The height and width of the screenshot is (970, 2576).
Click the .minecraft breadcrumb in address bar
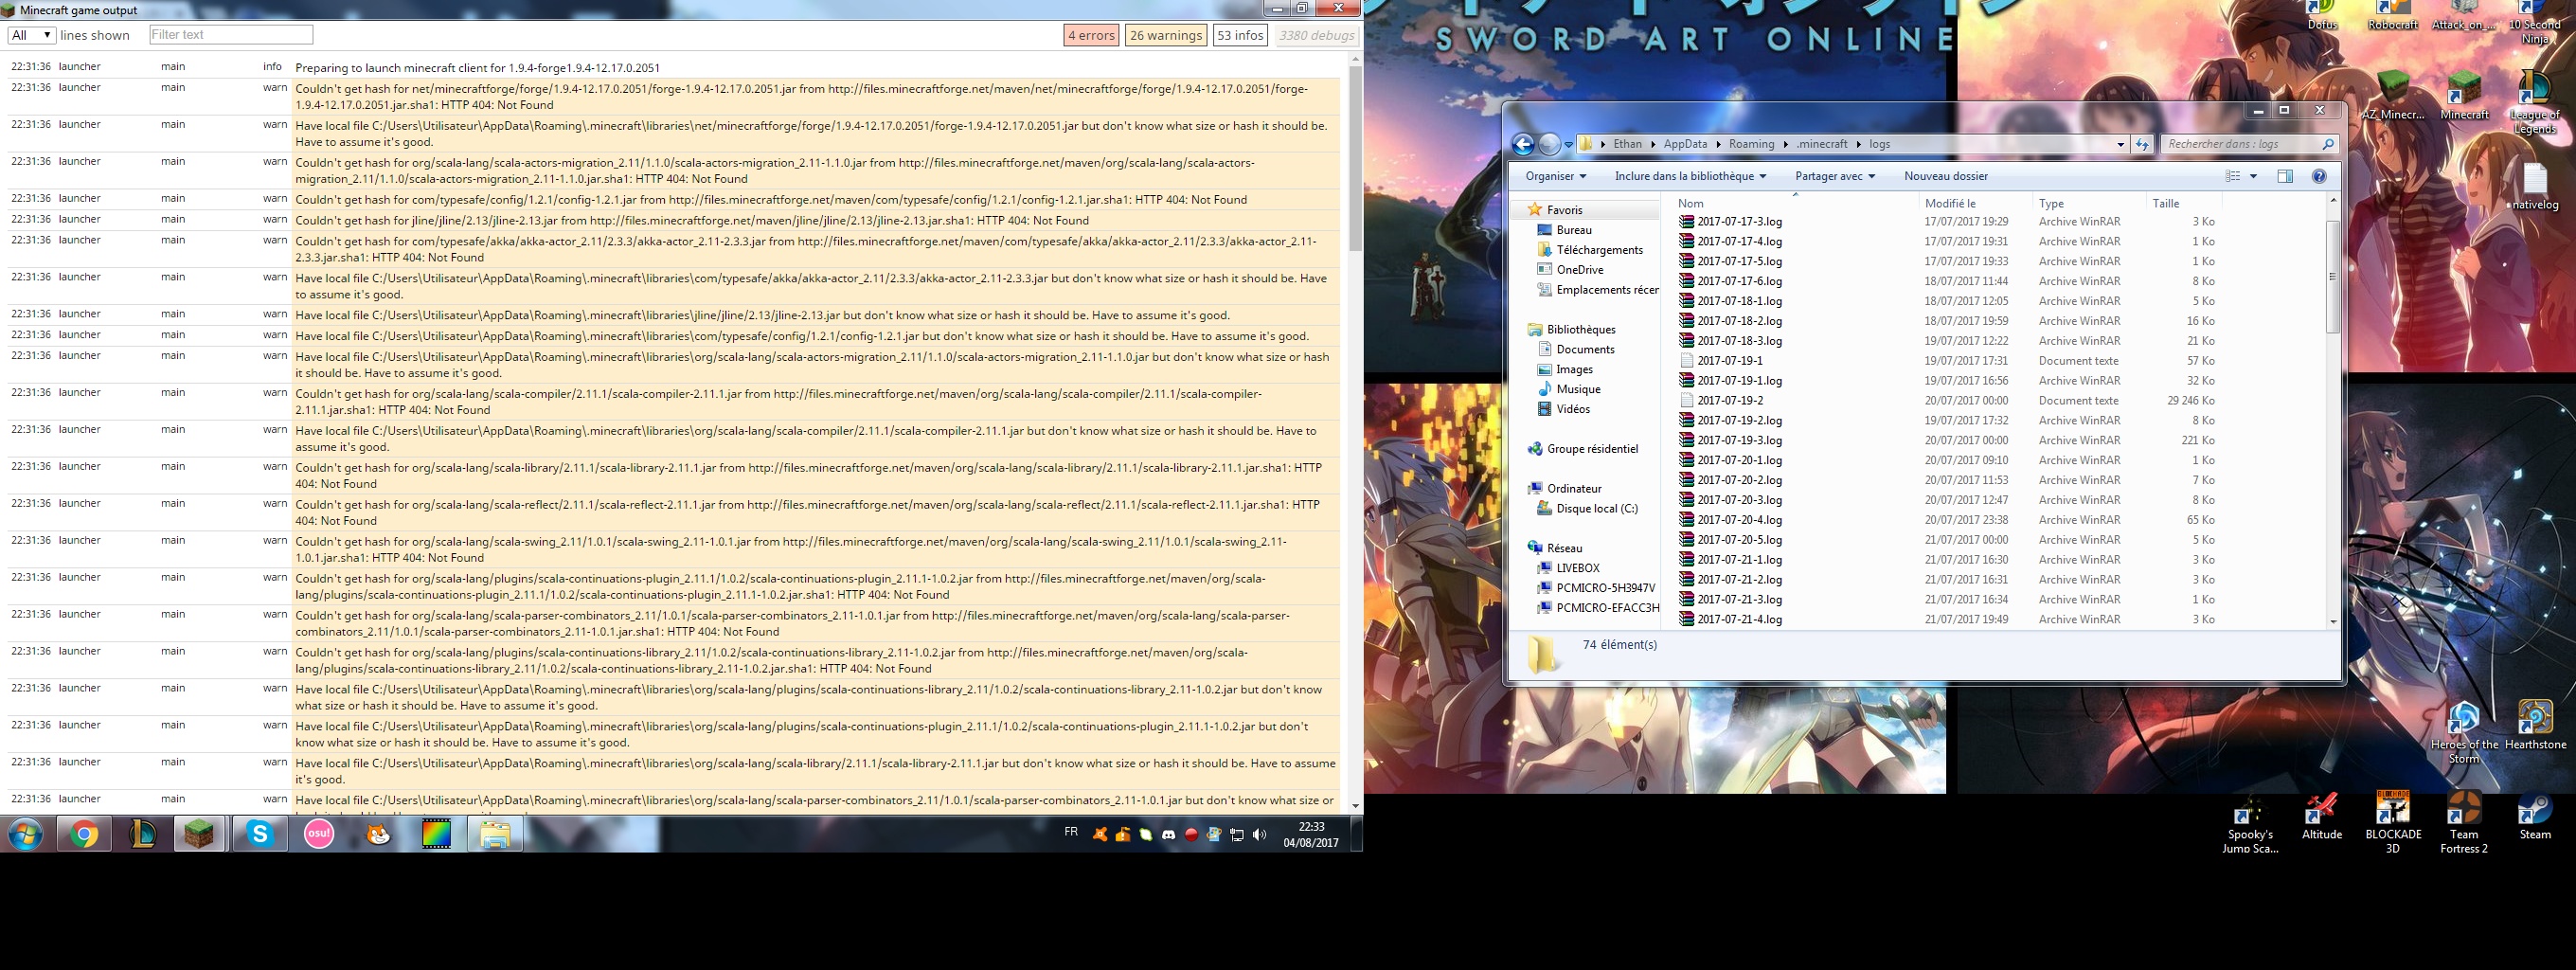[1822, 144]
